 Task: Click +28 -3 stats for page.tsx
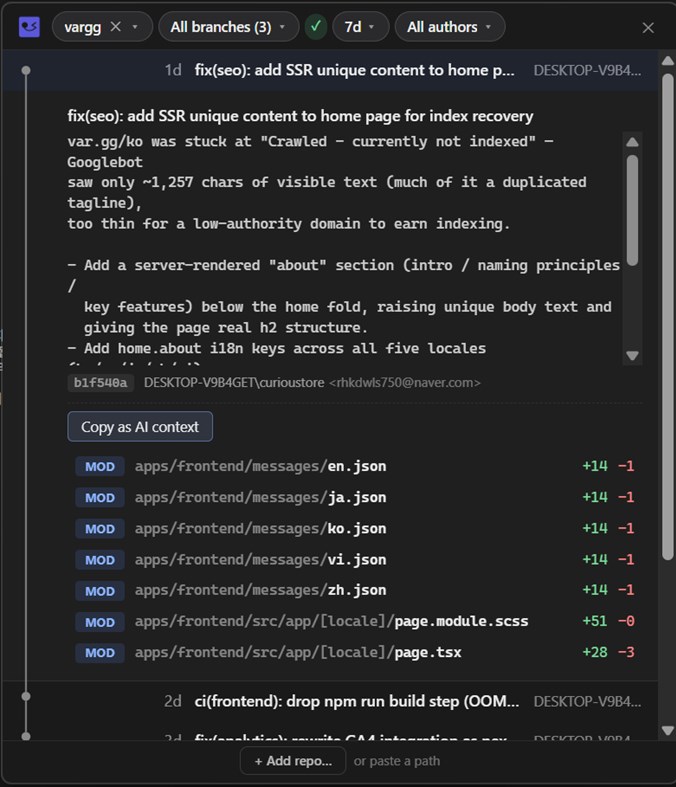click(x=608, y=652)
